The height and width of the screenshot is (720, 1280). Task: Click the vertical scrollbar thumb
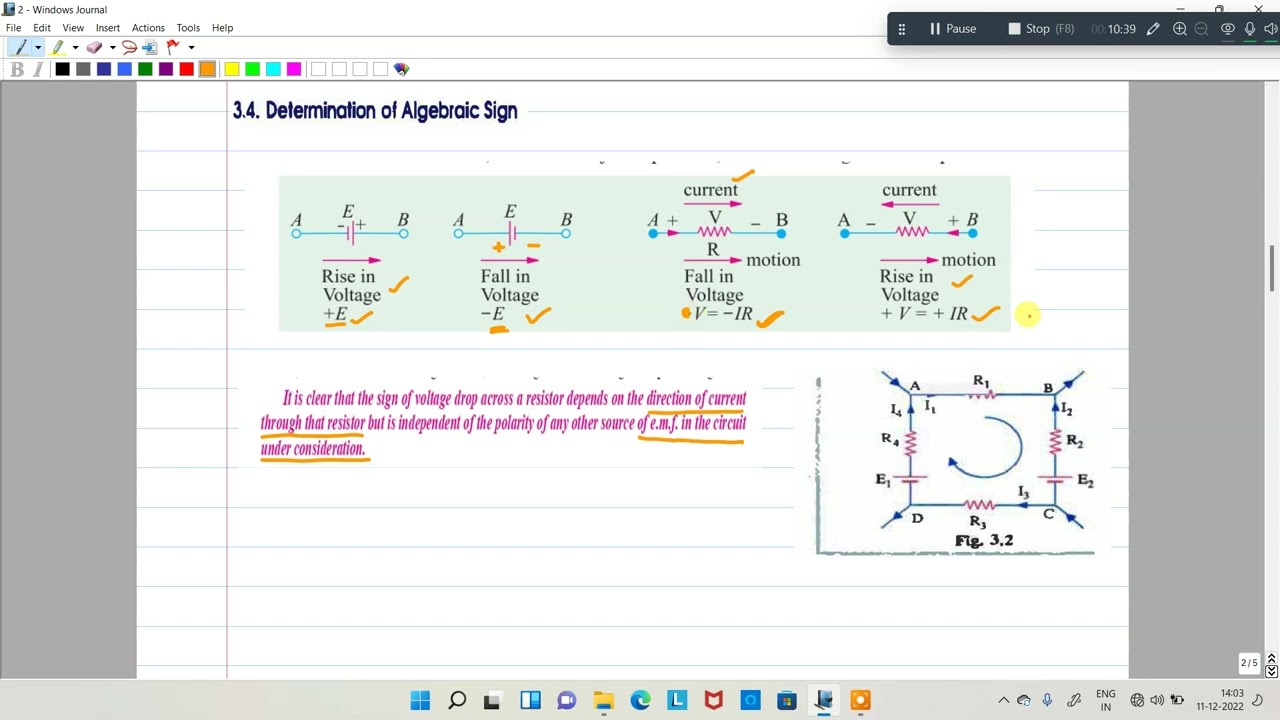[x=1272, y=266]
